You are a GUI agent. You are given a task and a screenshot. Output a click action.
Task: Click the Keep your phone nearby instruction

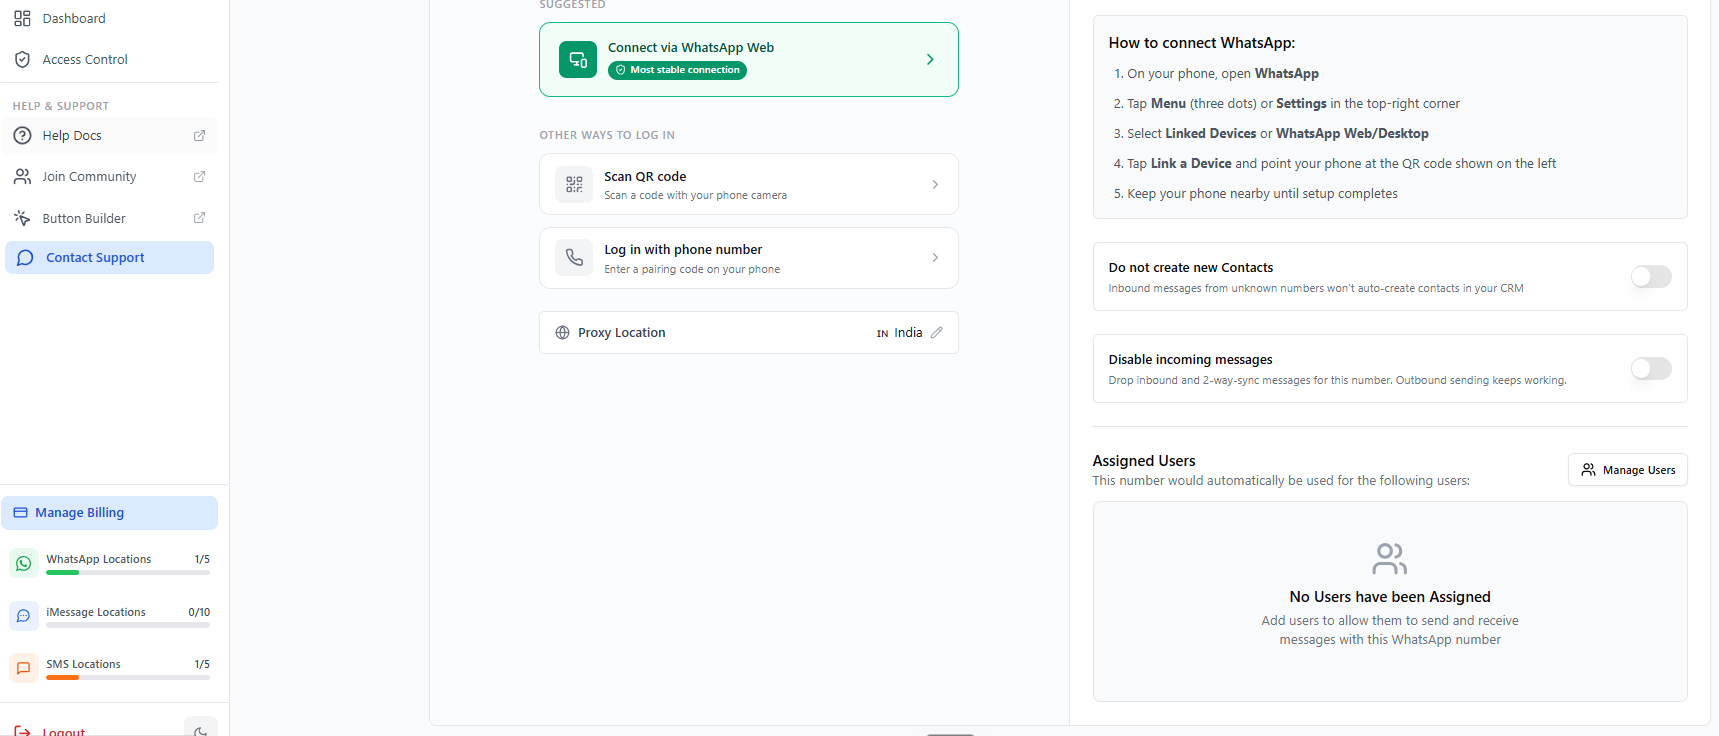point(1262,194)
